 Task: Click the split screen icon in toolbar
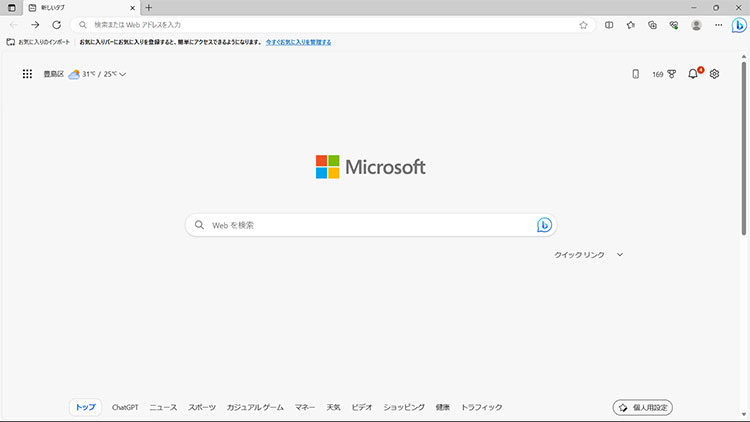pyautogui.click(x=609, y=25)
